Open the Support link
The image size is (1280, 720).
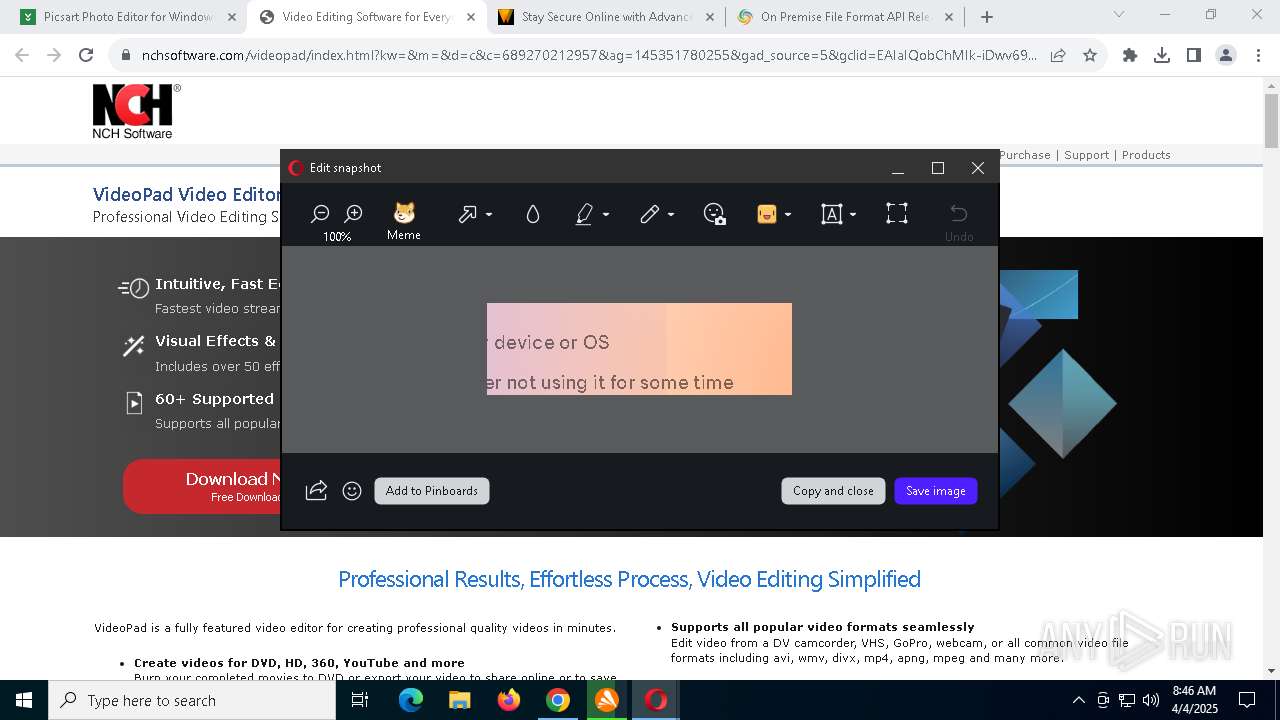coord(1086,155)
